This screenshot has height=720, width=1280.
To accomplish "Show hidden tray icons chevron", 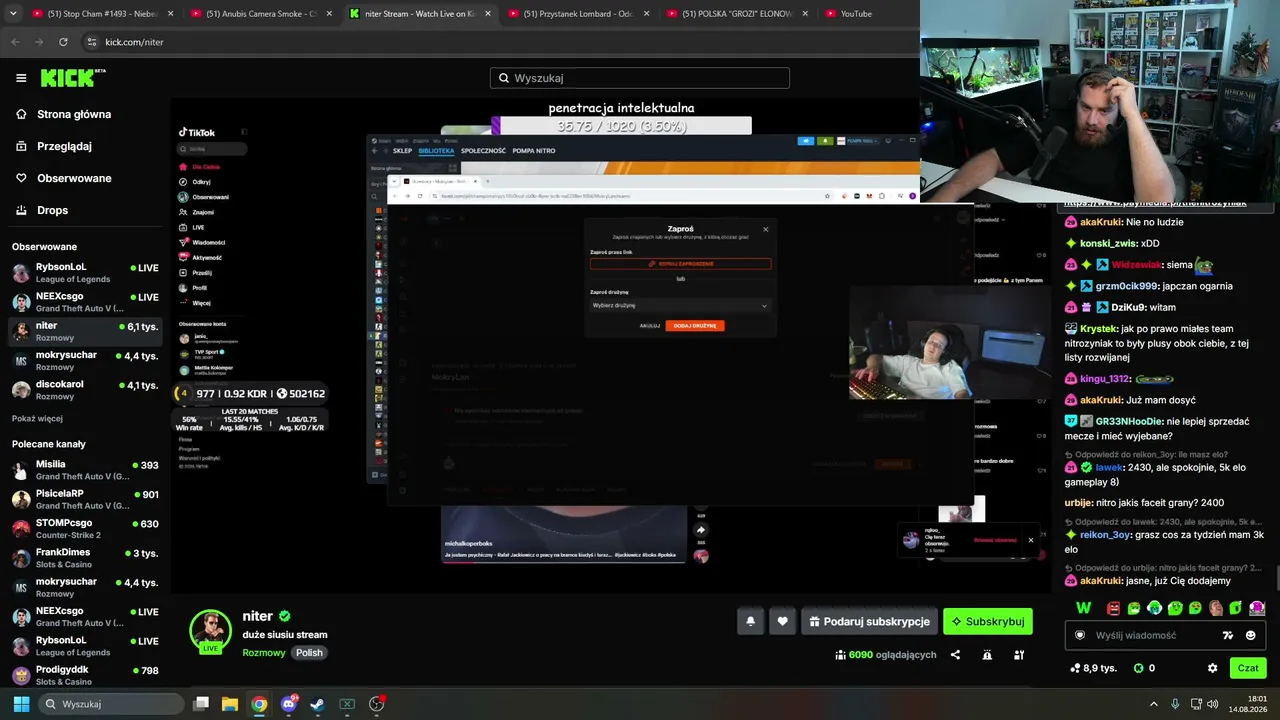I will tap(1153, 704).
